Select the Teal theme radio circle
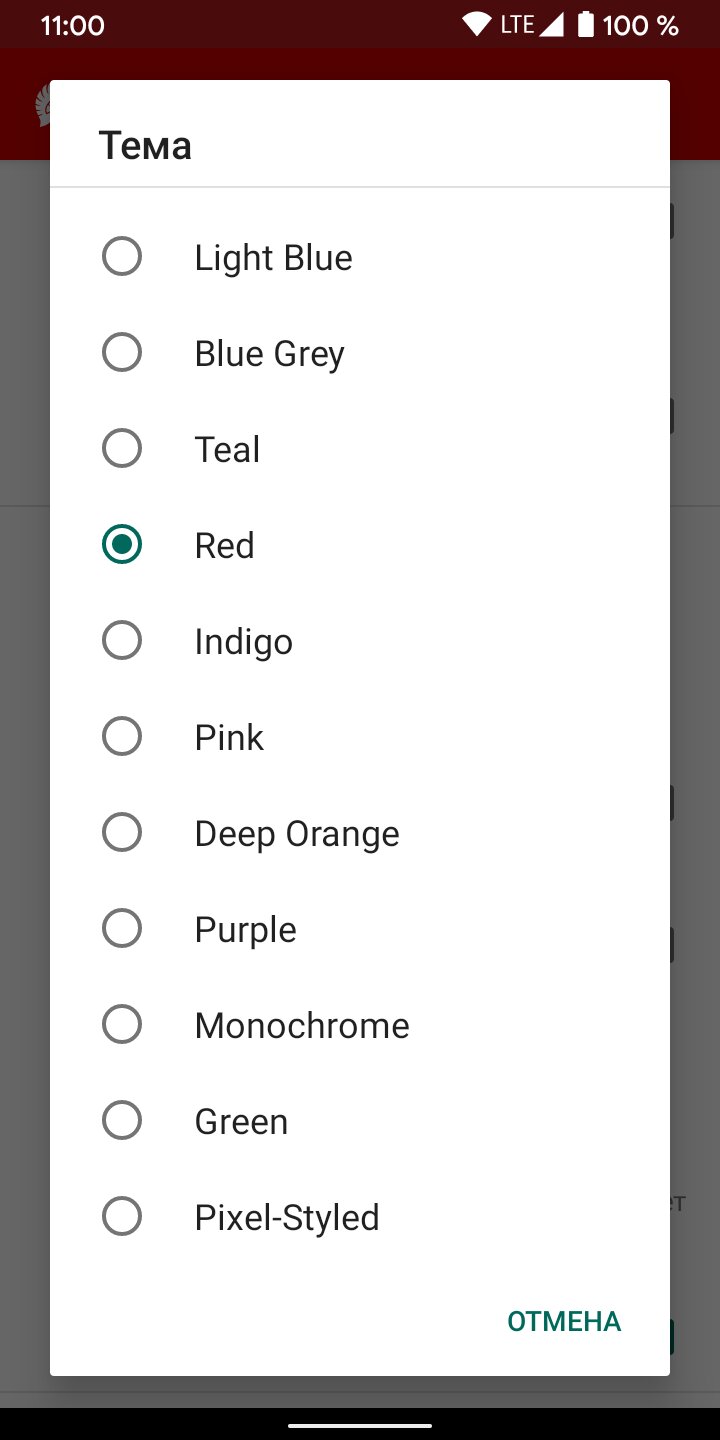This screenshot has width=720, height=1440. pos(122,449)
